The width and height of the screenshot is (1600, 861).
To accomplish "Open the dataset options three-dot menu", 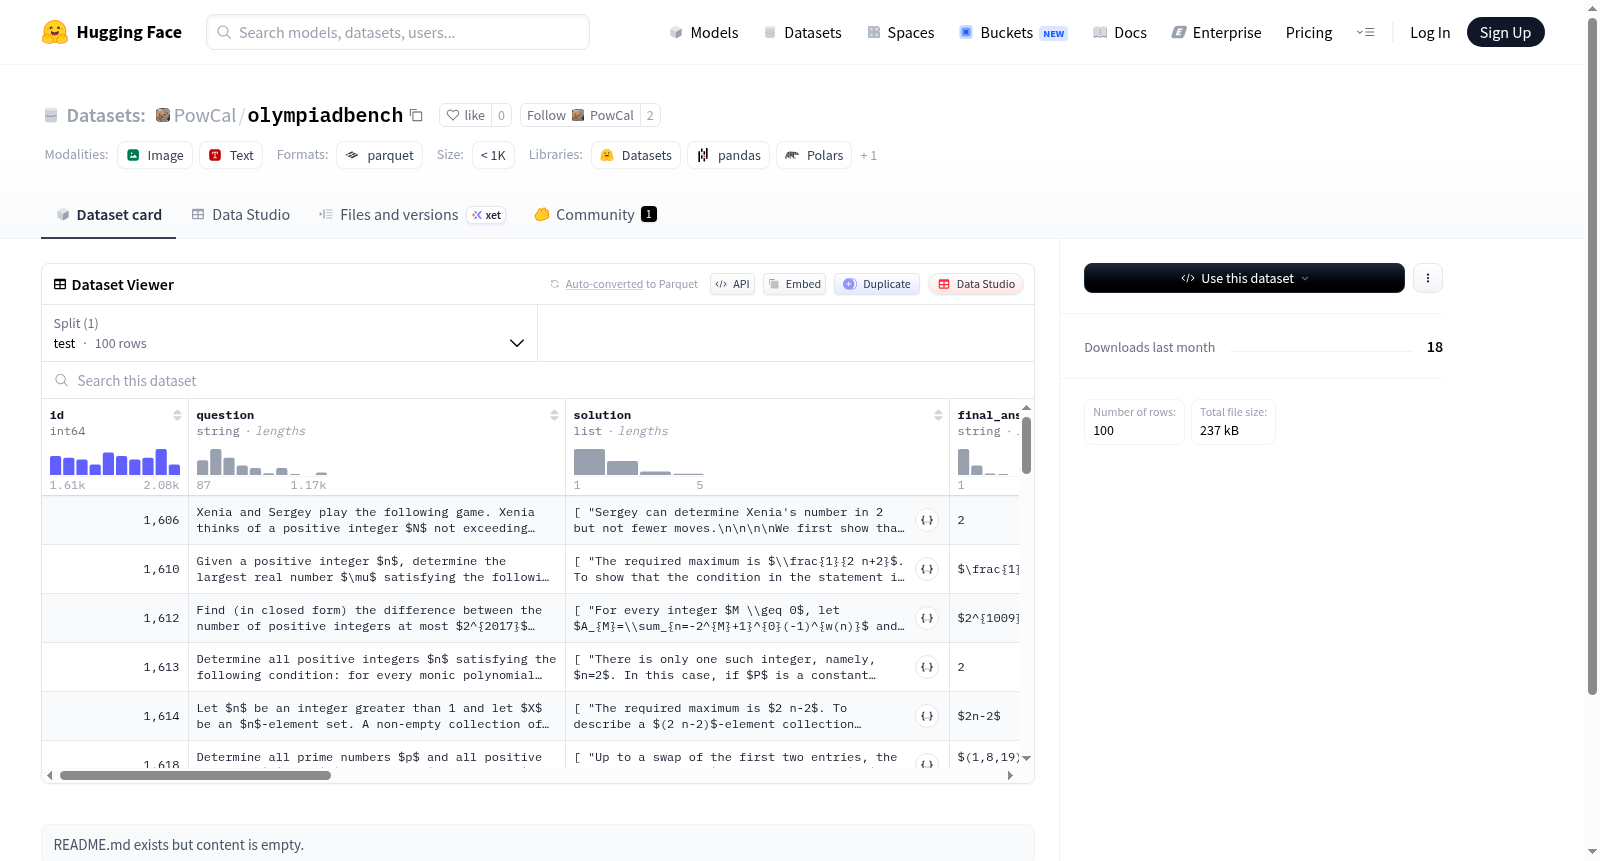I will point(1428,278).
